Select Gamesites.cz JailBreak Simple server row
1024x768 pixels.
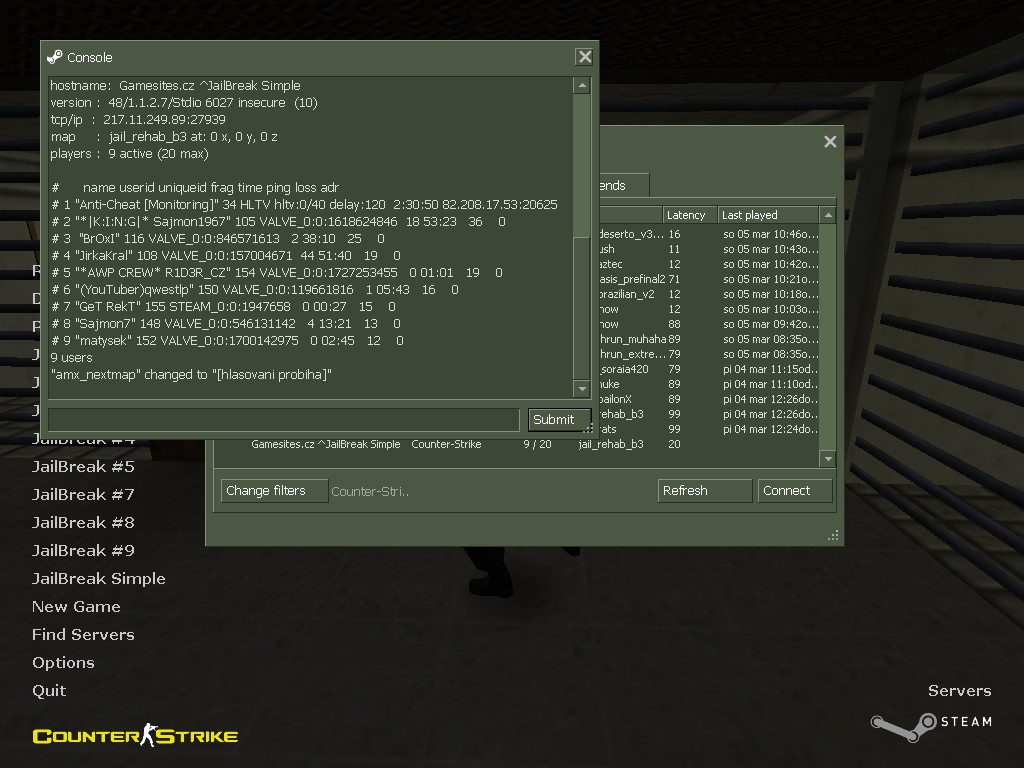516,444
